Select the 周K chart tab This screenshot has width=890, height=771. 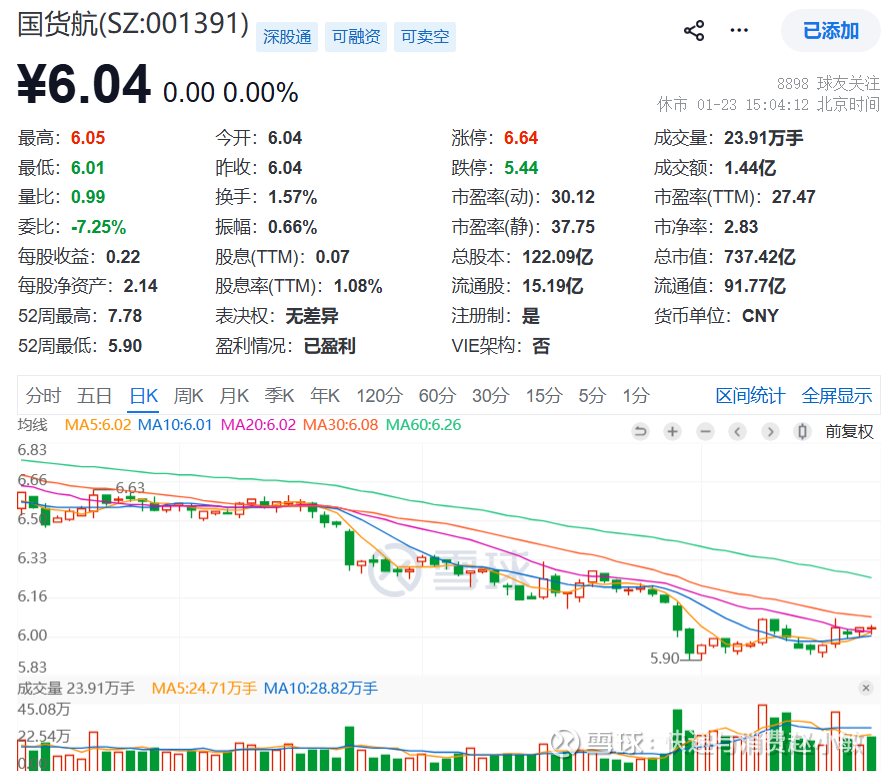188,395
